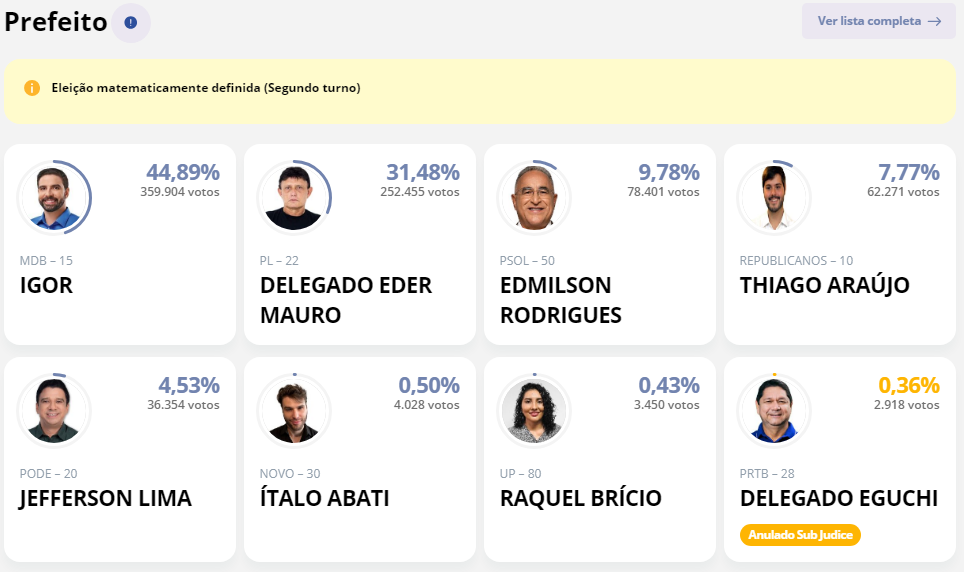The image size is (964, 572).
Task: Click the warning icon in yellow banner
Action: [x=32, y=88]
